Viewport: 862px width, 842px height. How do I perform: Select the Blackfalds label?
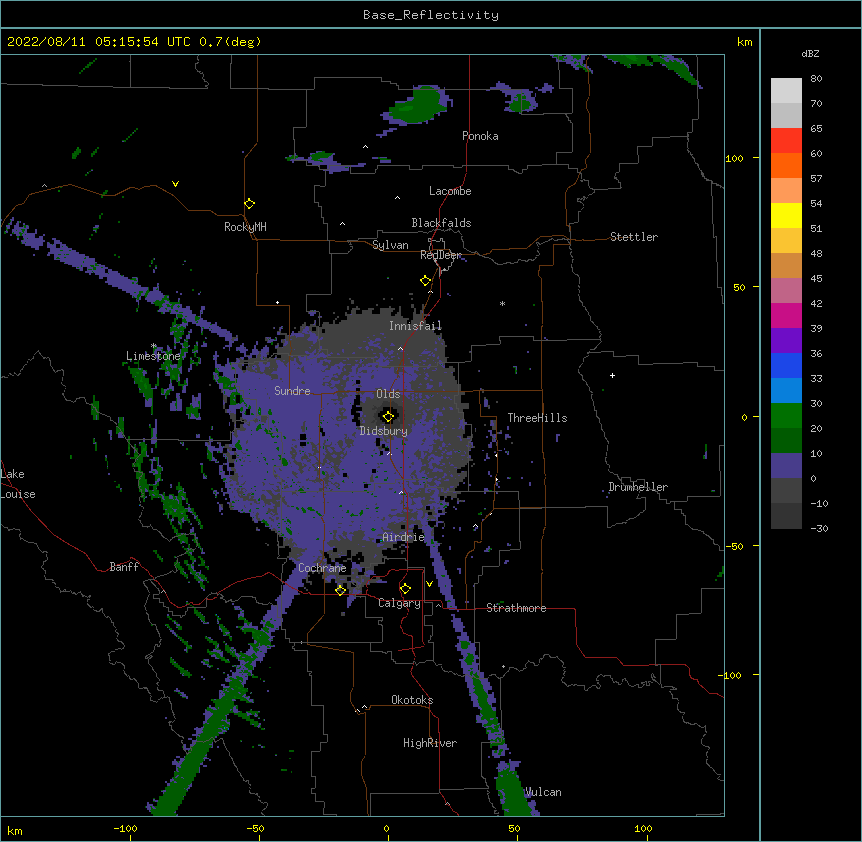tap(441, 223)
